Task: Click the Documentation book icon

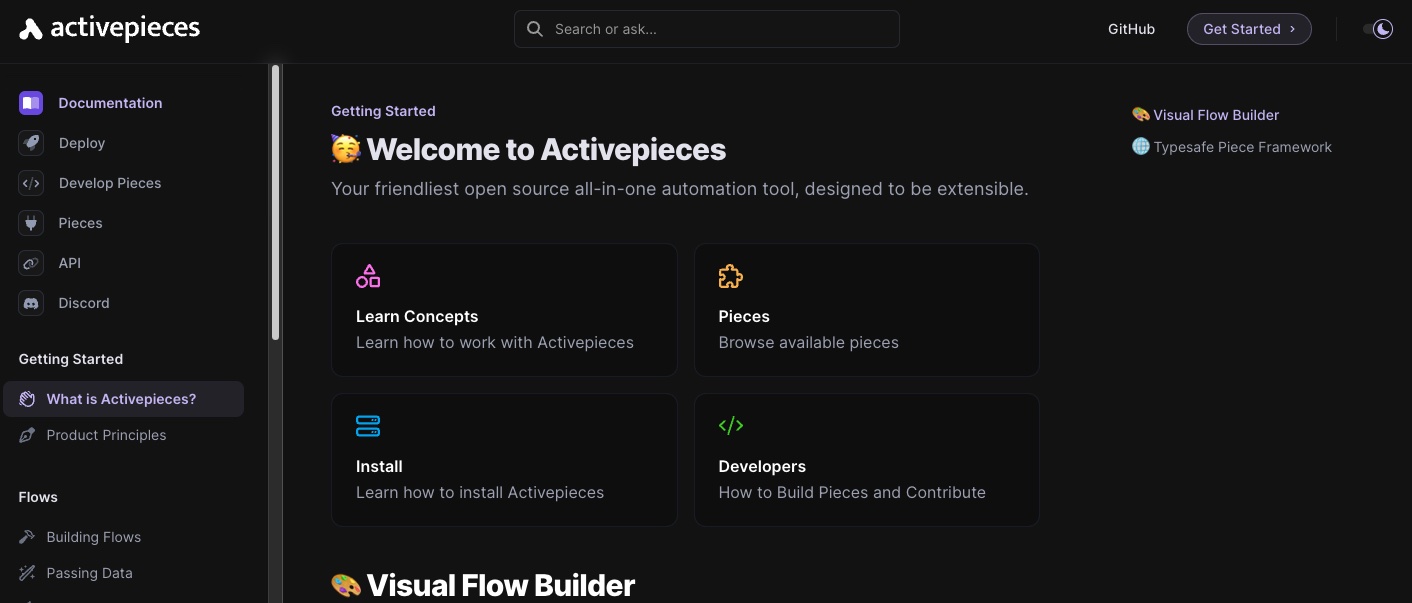Action: [31, 103]
